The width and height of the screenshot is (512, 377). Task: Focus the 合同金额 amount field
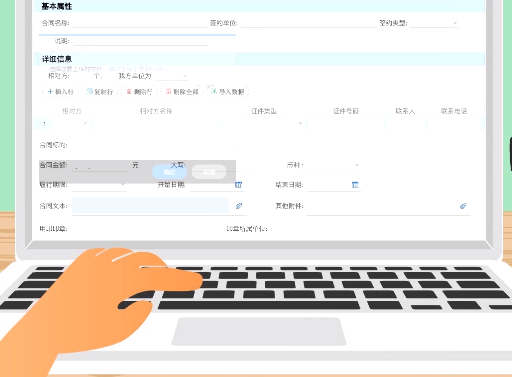(x=100, y=165)
